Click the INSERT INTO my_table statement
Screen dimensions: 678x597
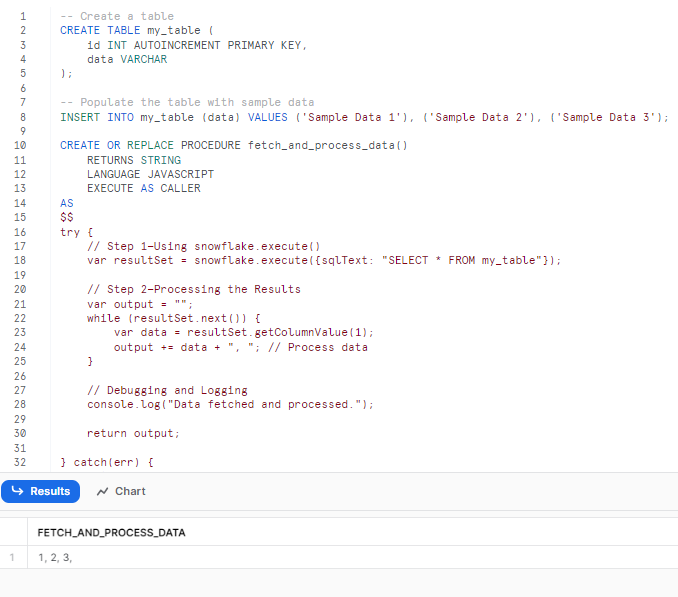pos(364,117)
